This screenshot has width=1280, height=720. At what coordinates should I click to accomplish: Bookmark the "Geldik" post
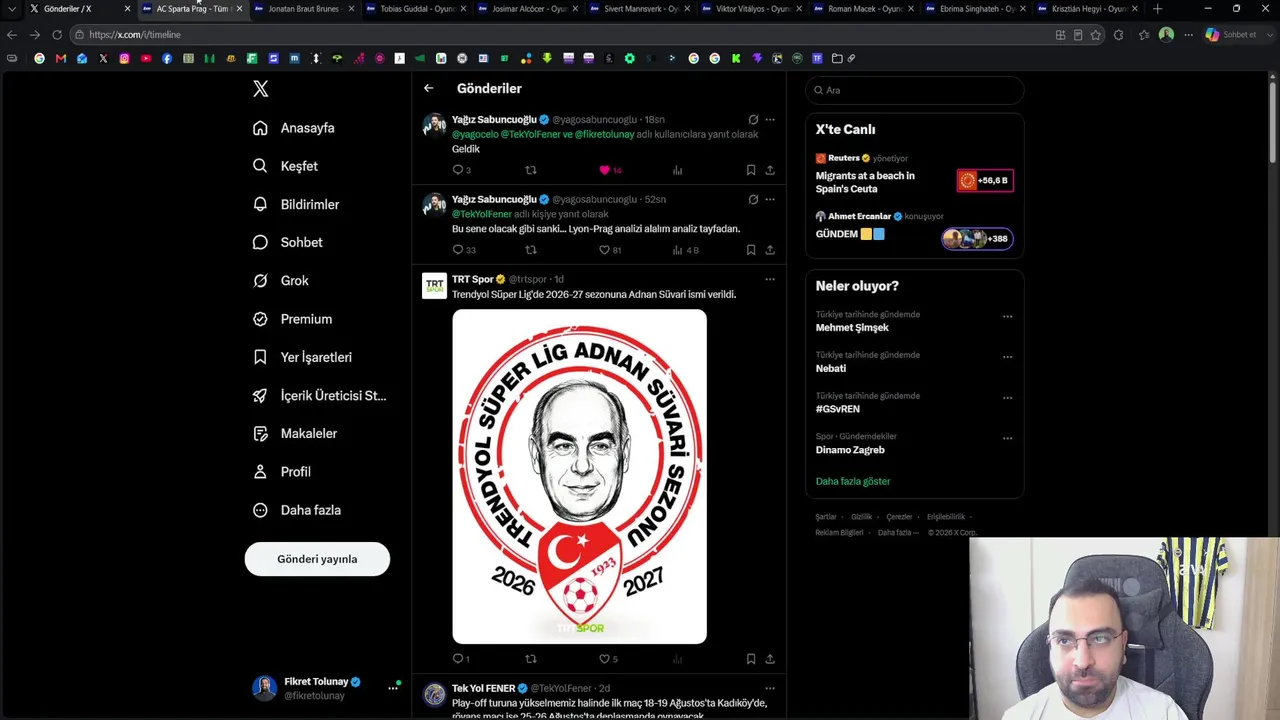point(751,170)
